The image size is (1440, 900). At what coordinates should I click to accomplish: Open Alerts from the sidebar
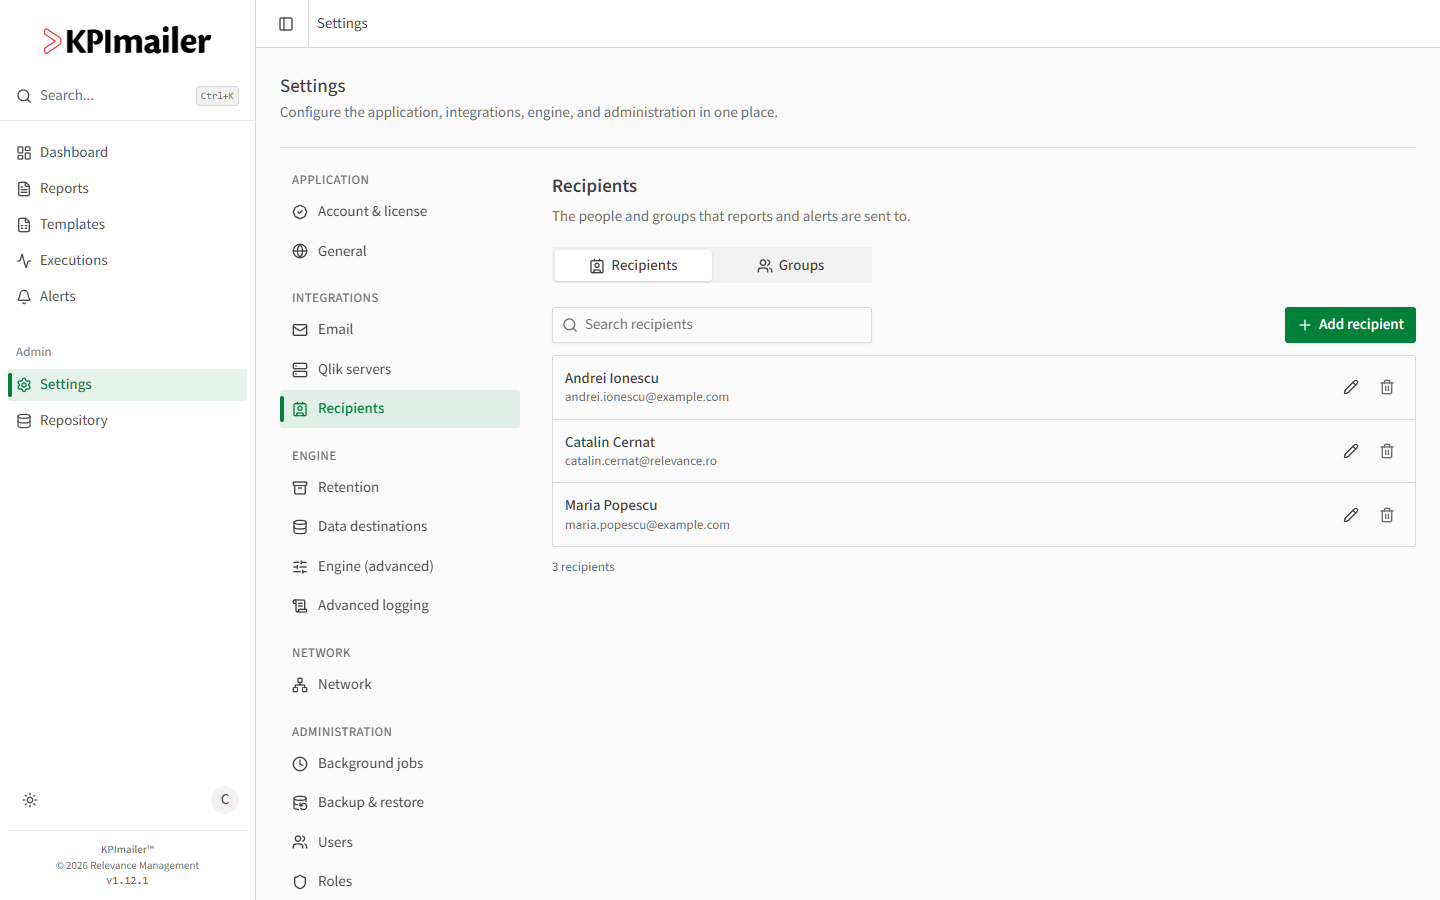pos(127,296)
